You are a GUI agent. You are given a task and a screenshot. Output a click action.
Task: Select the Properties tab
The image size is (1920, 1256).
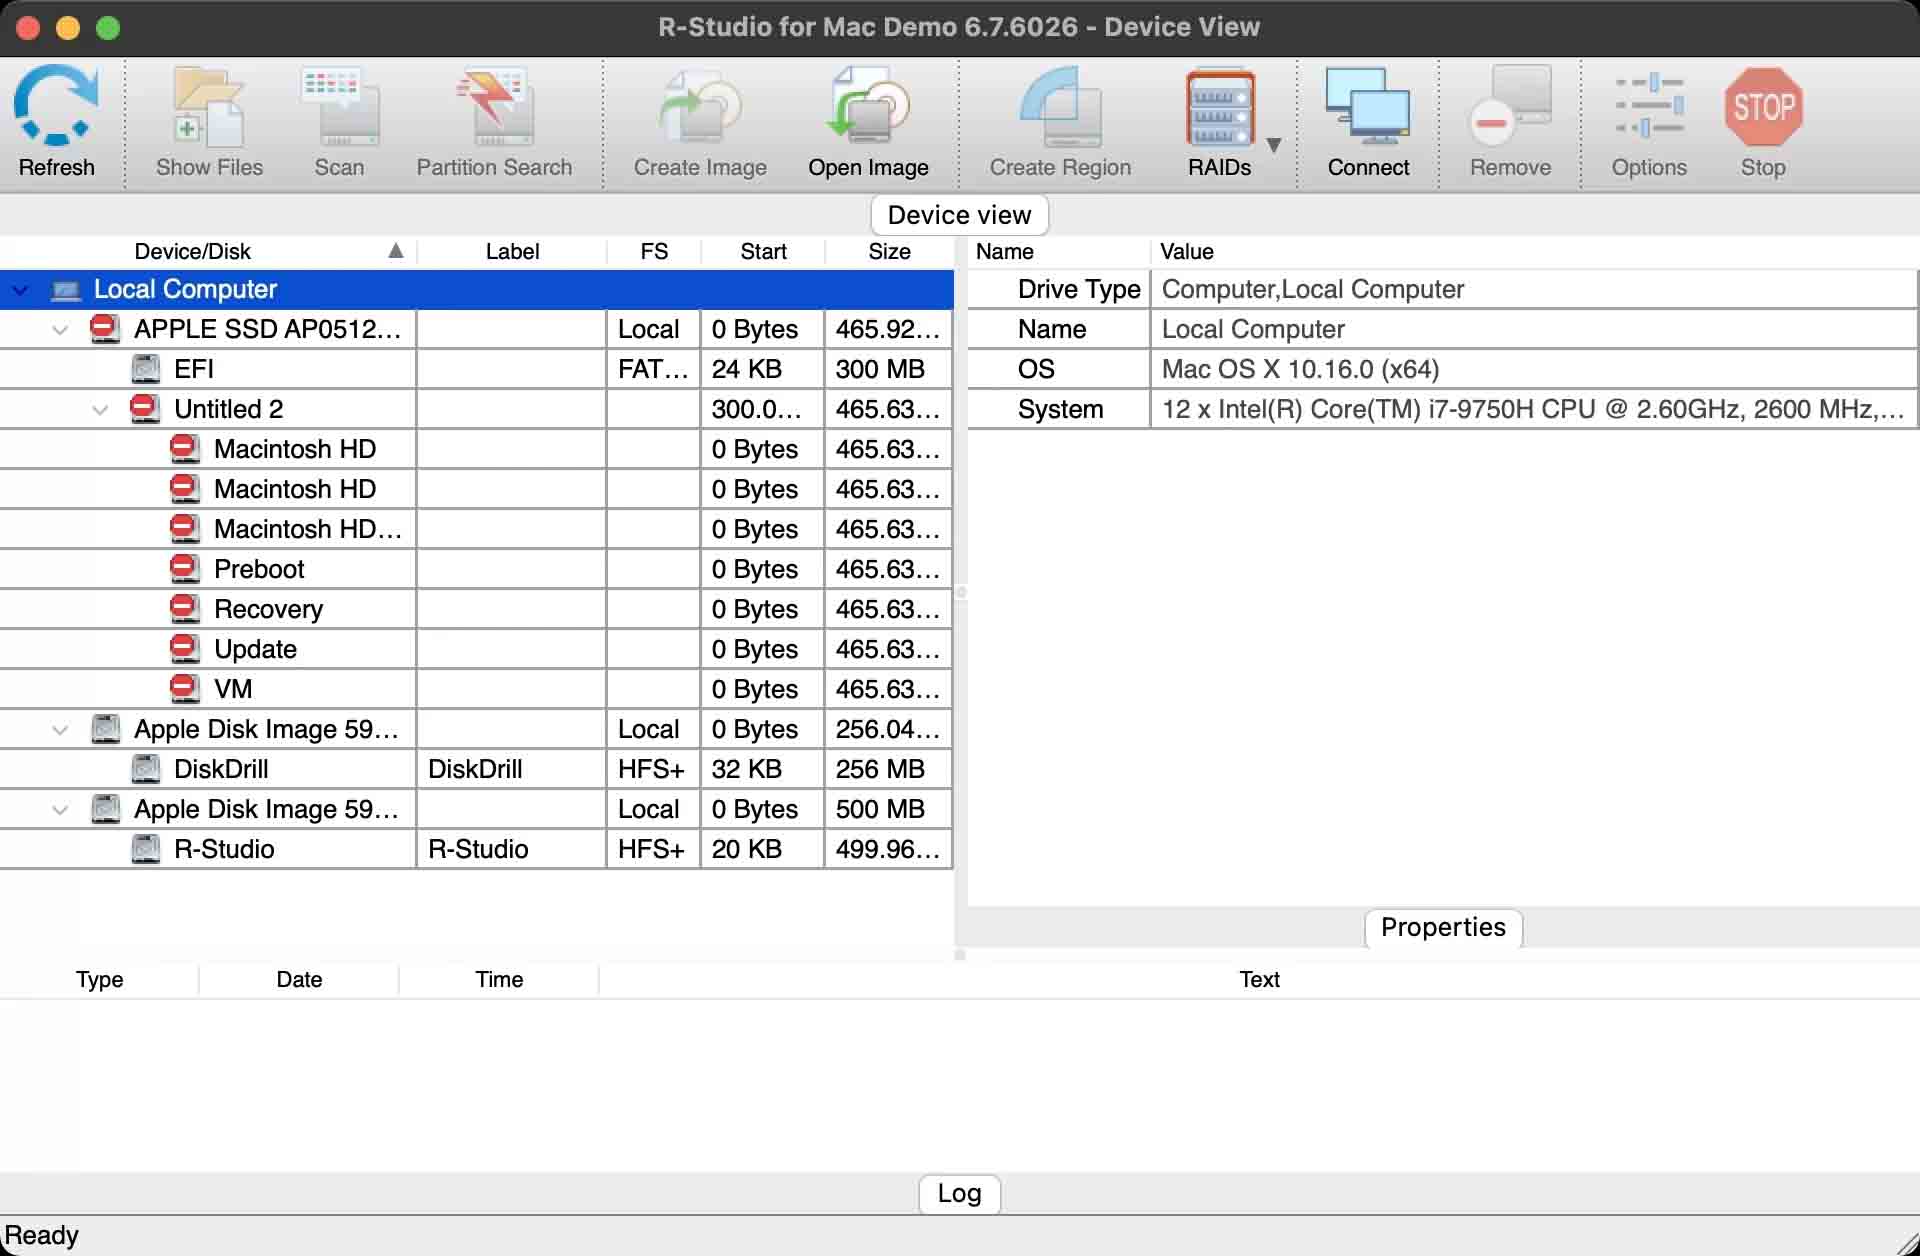point(1443,927)
